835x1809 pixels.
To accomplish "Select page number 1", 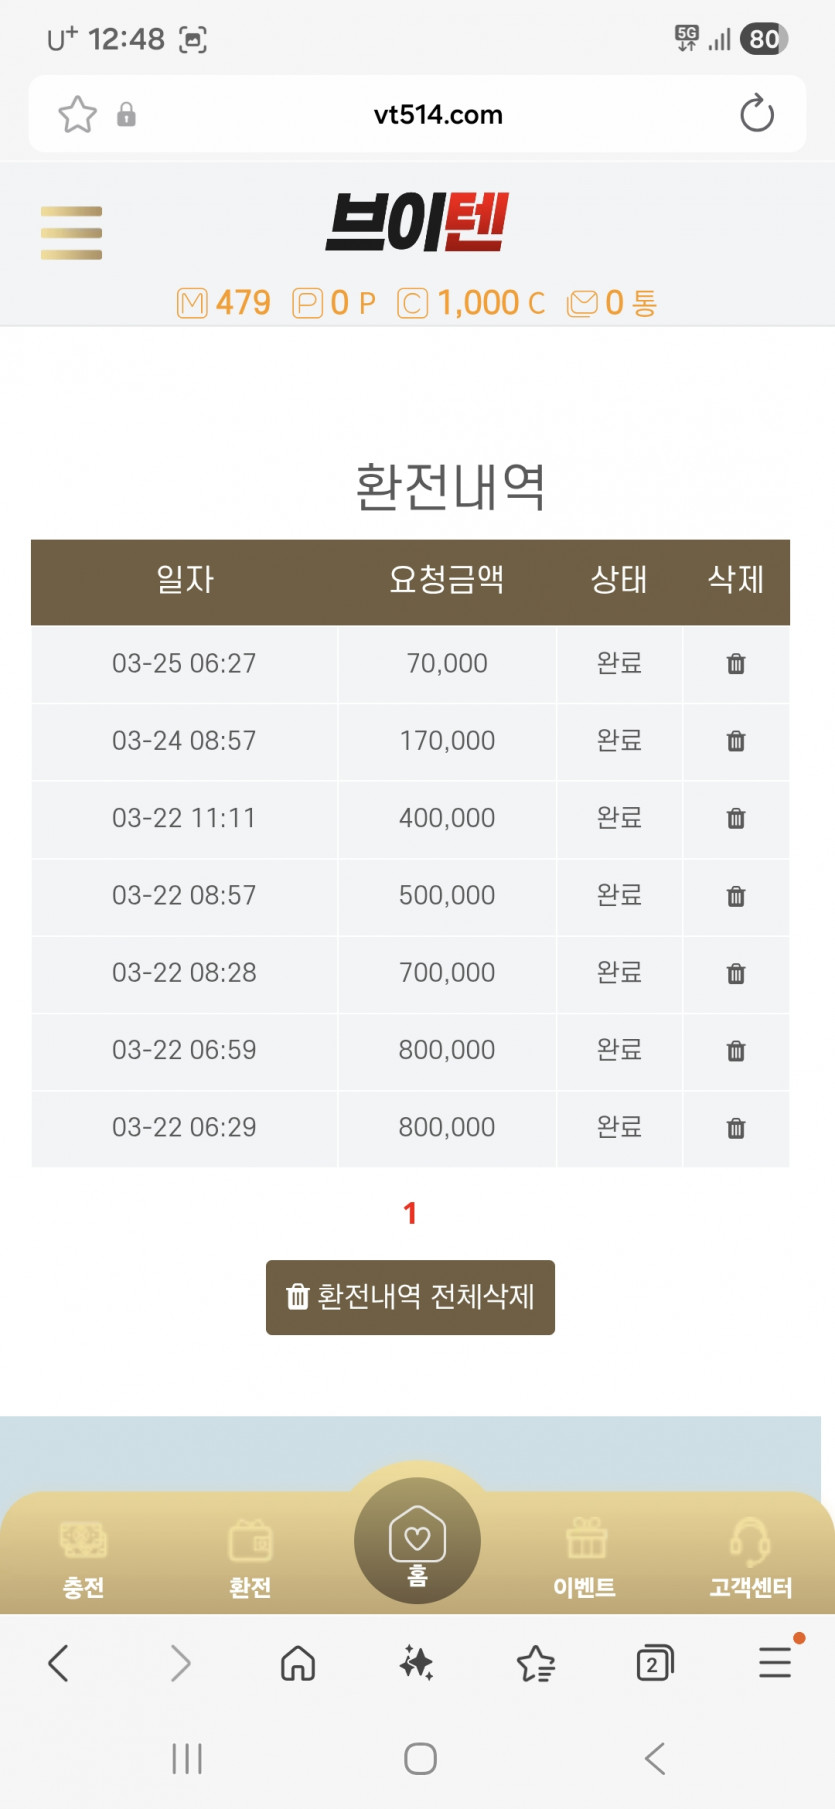I will 410,1213.
